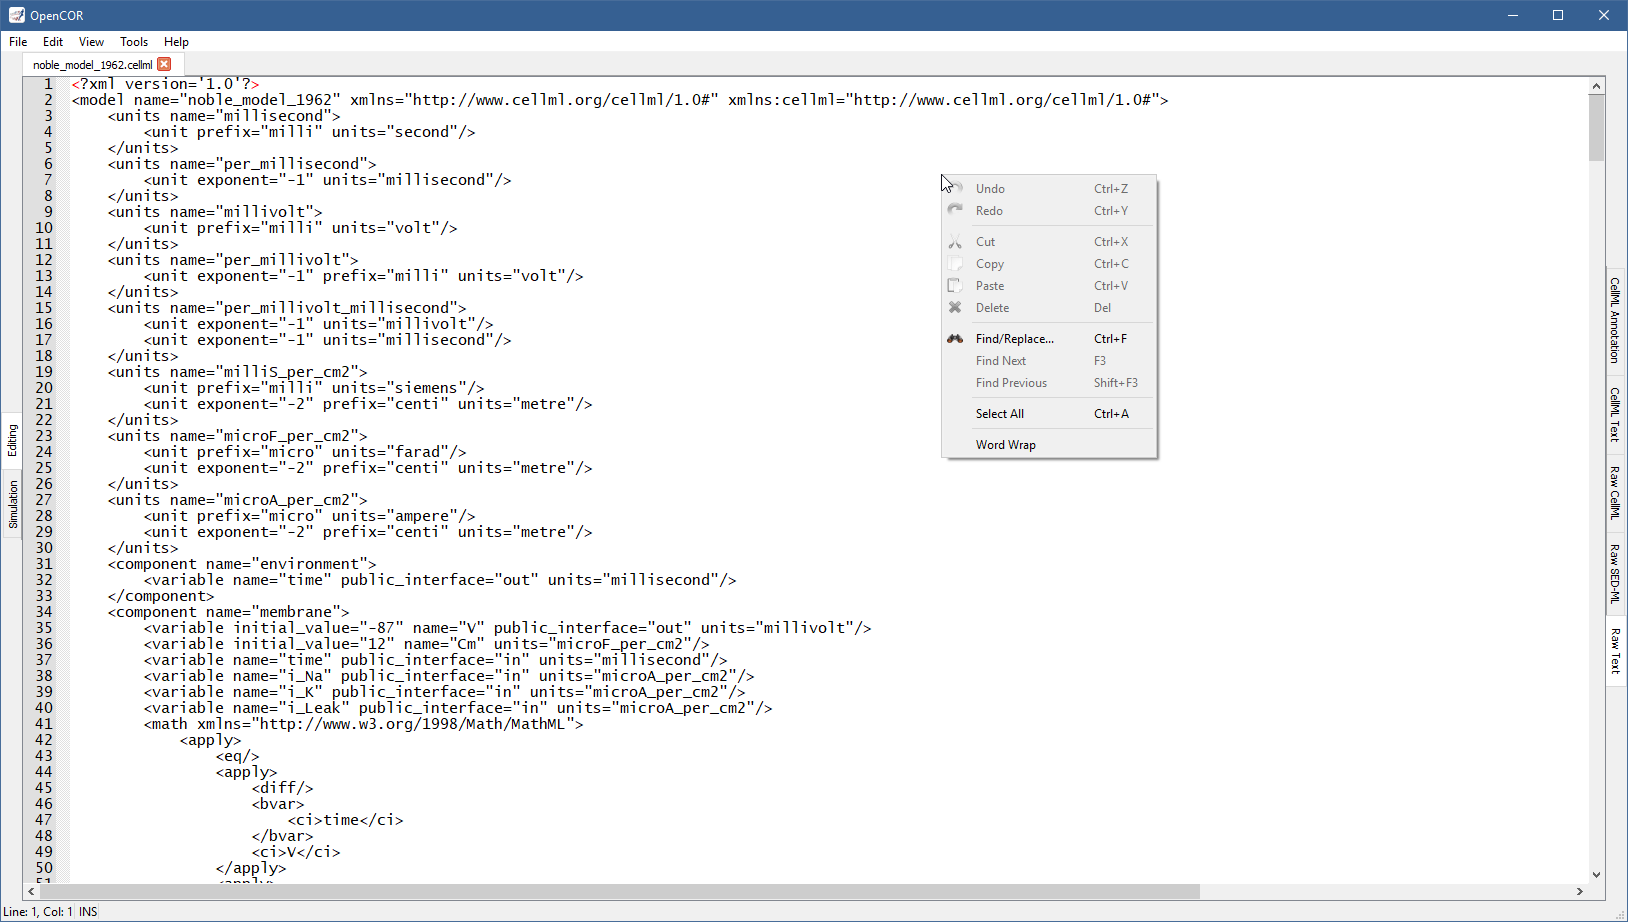Switch to the Simulation mode tab
The width and height of the screenshot is (1628, 922).
pyautogui.click(x=13, y=503)
